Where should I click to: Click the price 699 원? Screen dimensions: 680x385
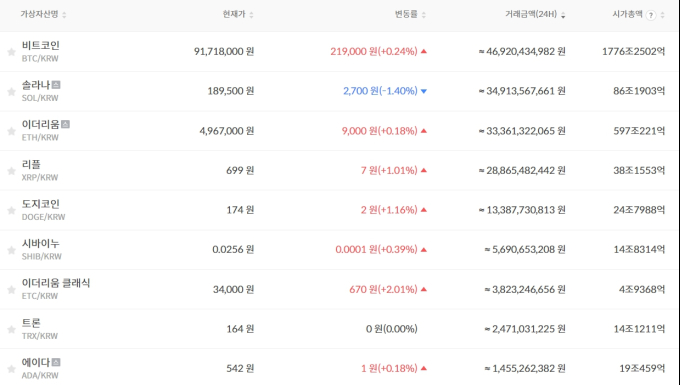pyautogui.click(x=240, y=170)
